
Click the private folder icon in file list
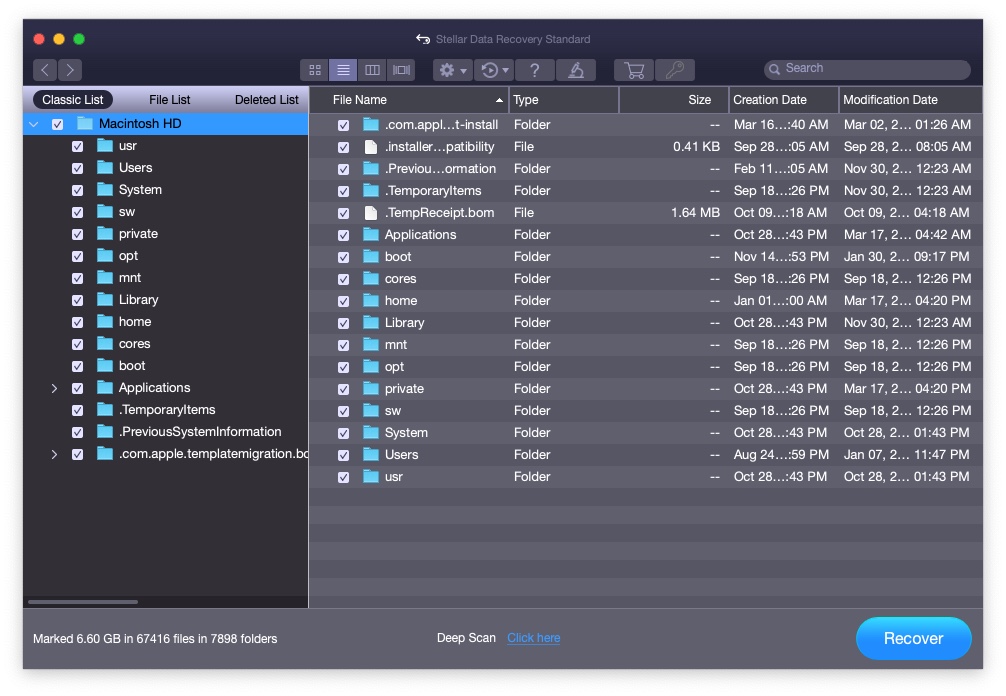click(371, 388)
